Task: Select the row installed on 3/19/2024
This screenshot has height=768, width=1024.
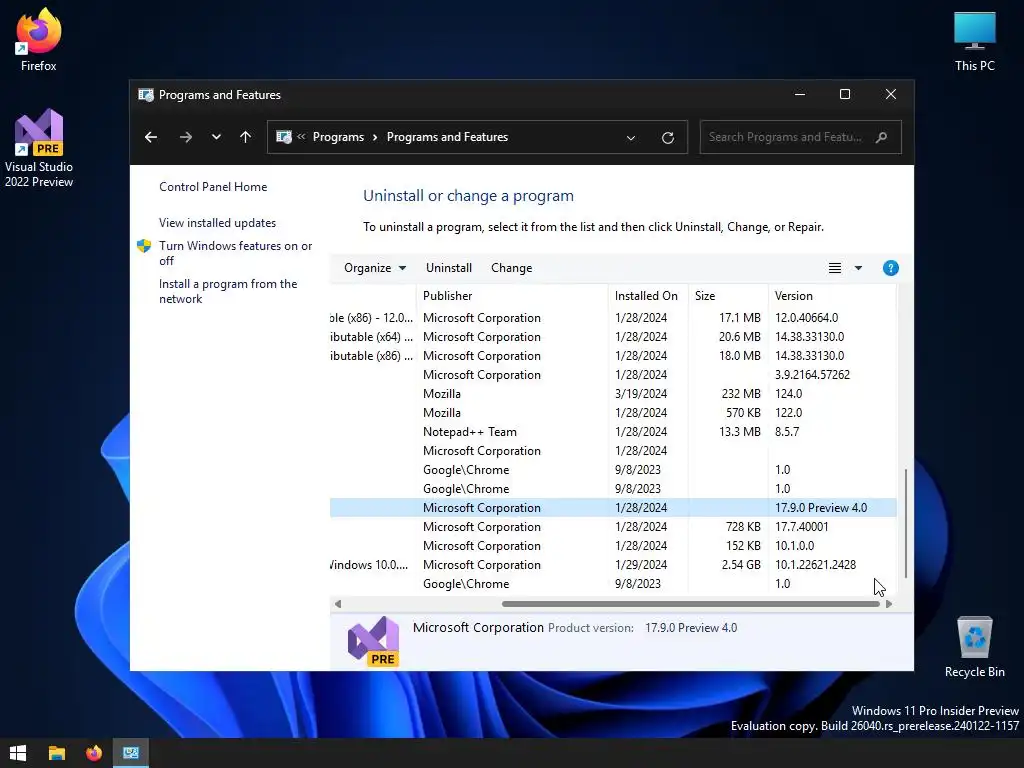Action: pos(613,394)
